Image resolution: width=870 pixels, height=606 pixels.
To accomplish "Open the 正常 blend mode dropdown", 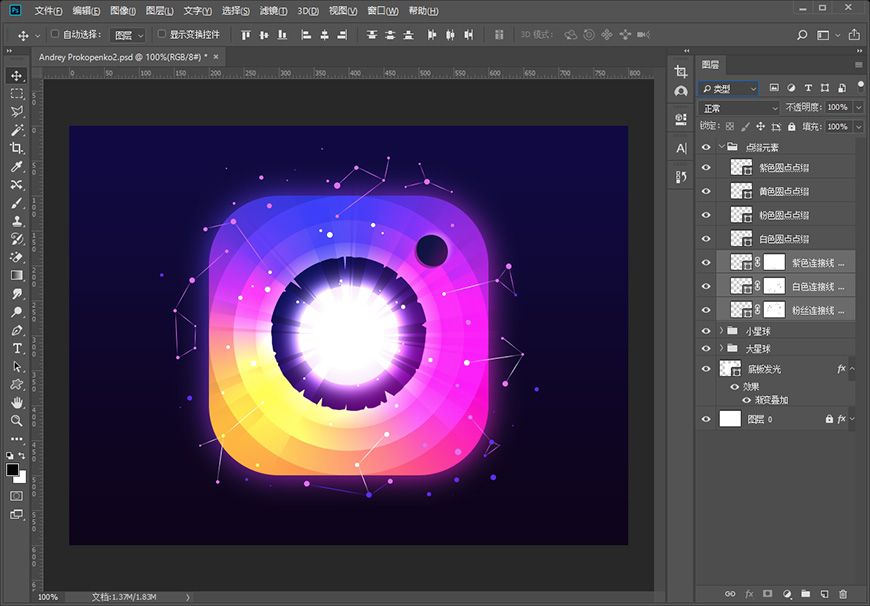I will pos(739,108).
